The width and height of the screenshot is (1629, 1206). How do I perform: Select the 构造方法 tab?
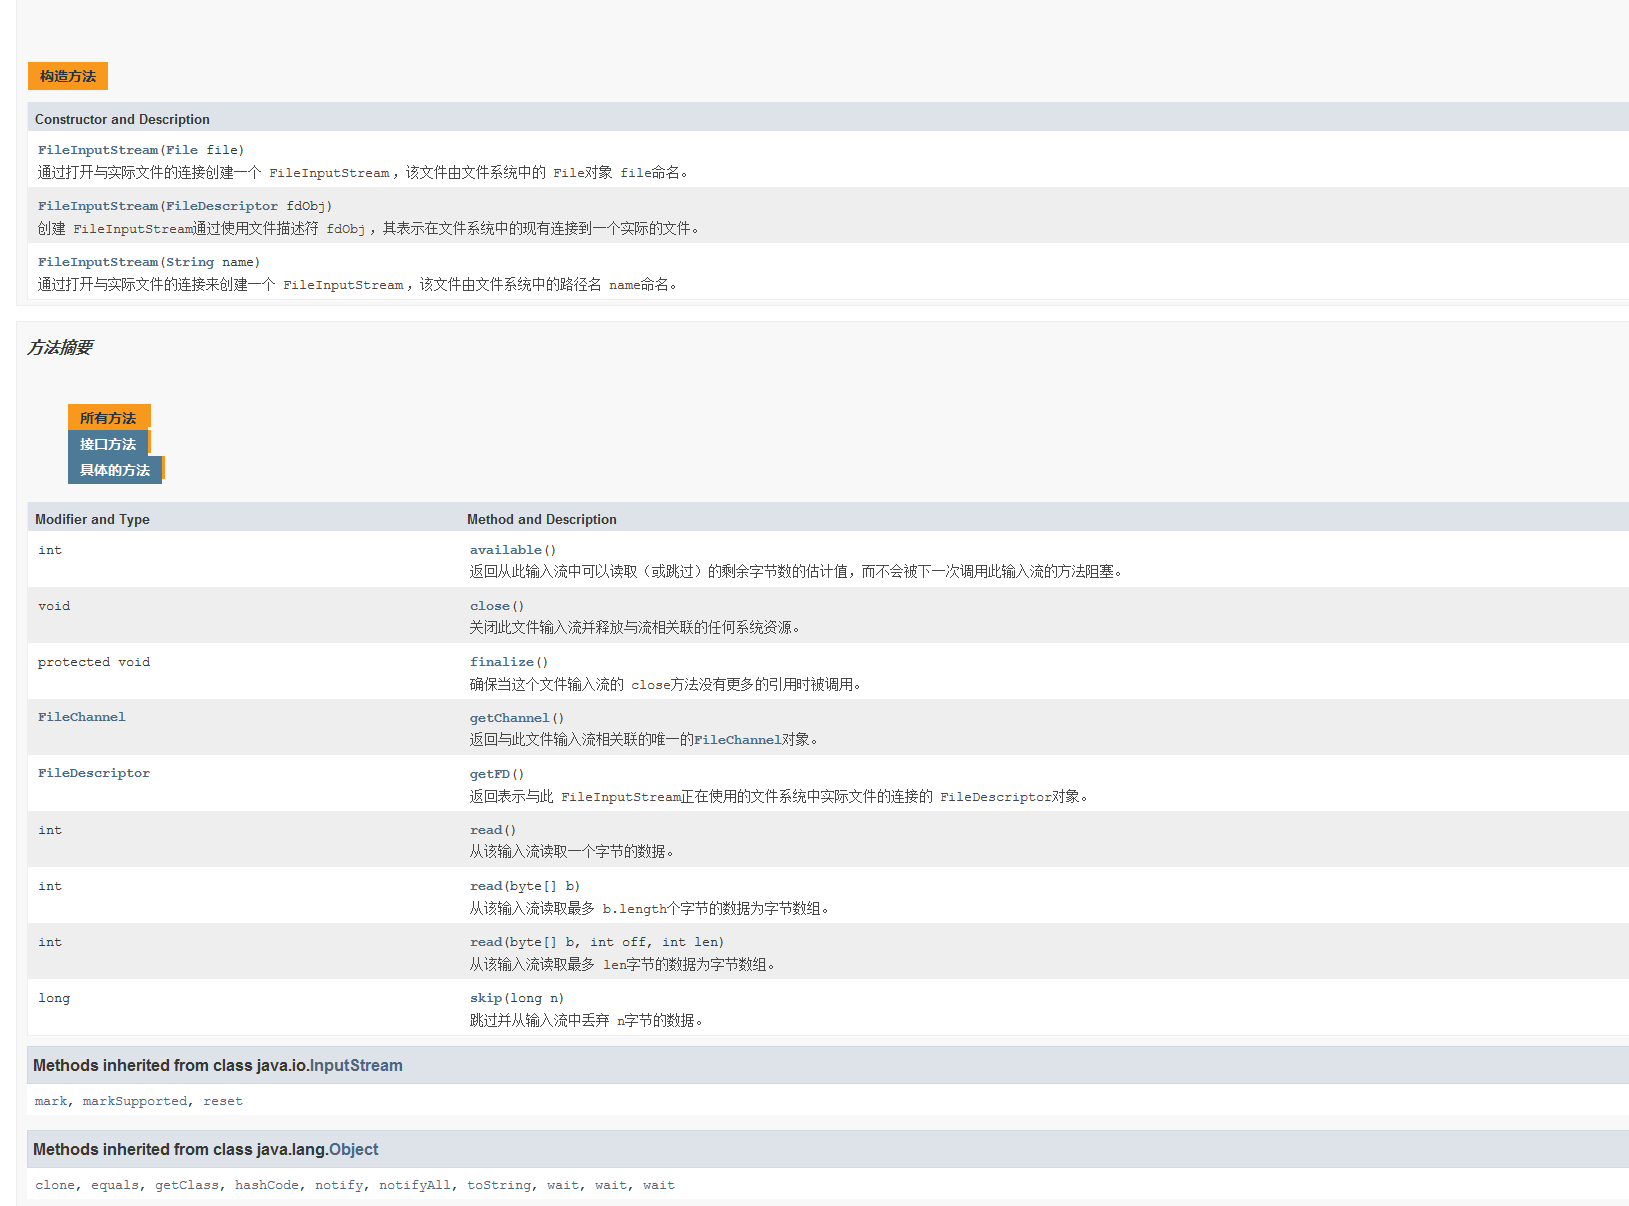[67, 76]
